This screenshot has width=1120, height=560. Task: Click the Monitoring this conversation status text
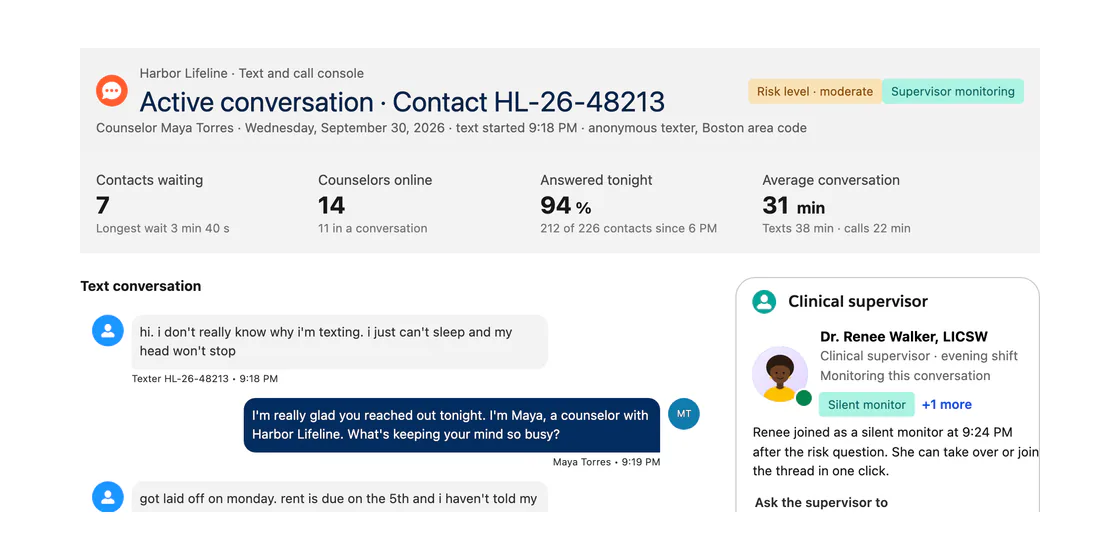click(x=905, y=376)
